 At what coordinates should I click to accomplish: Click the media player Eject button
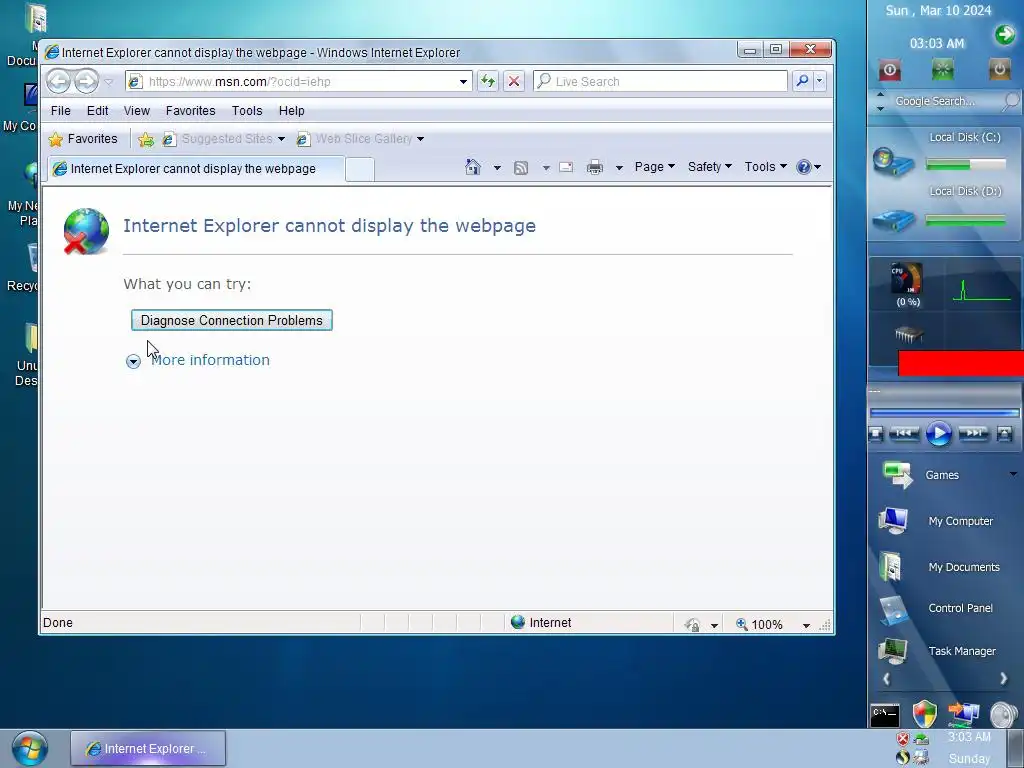tap(1004, 433)
